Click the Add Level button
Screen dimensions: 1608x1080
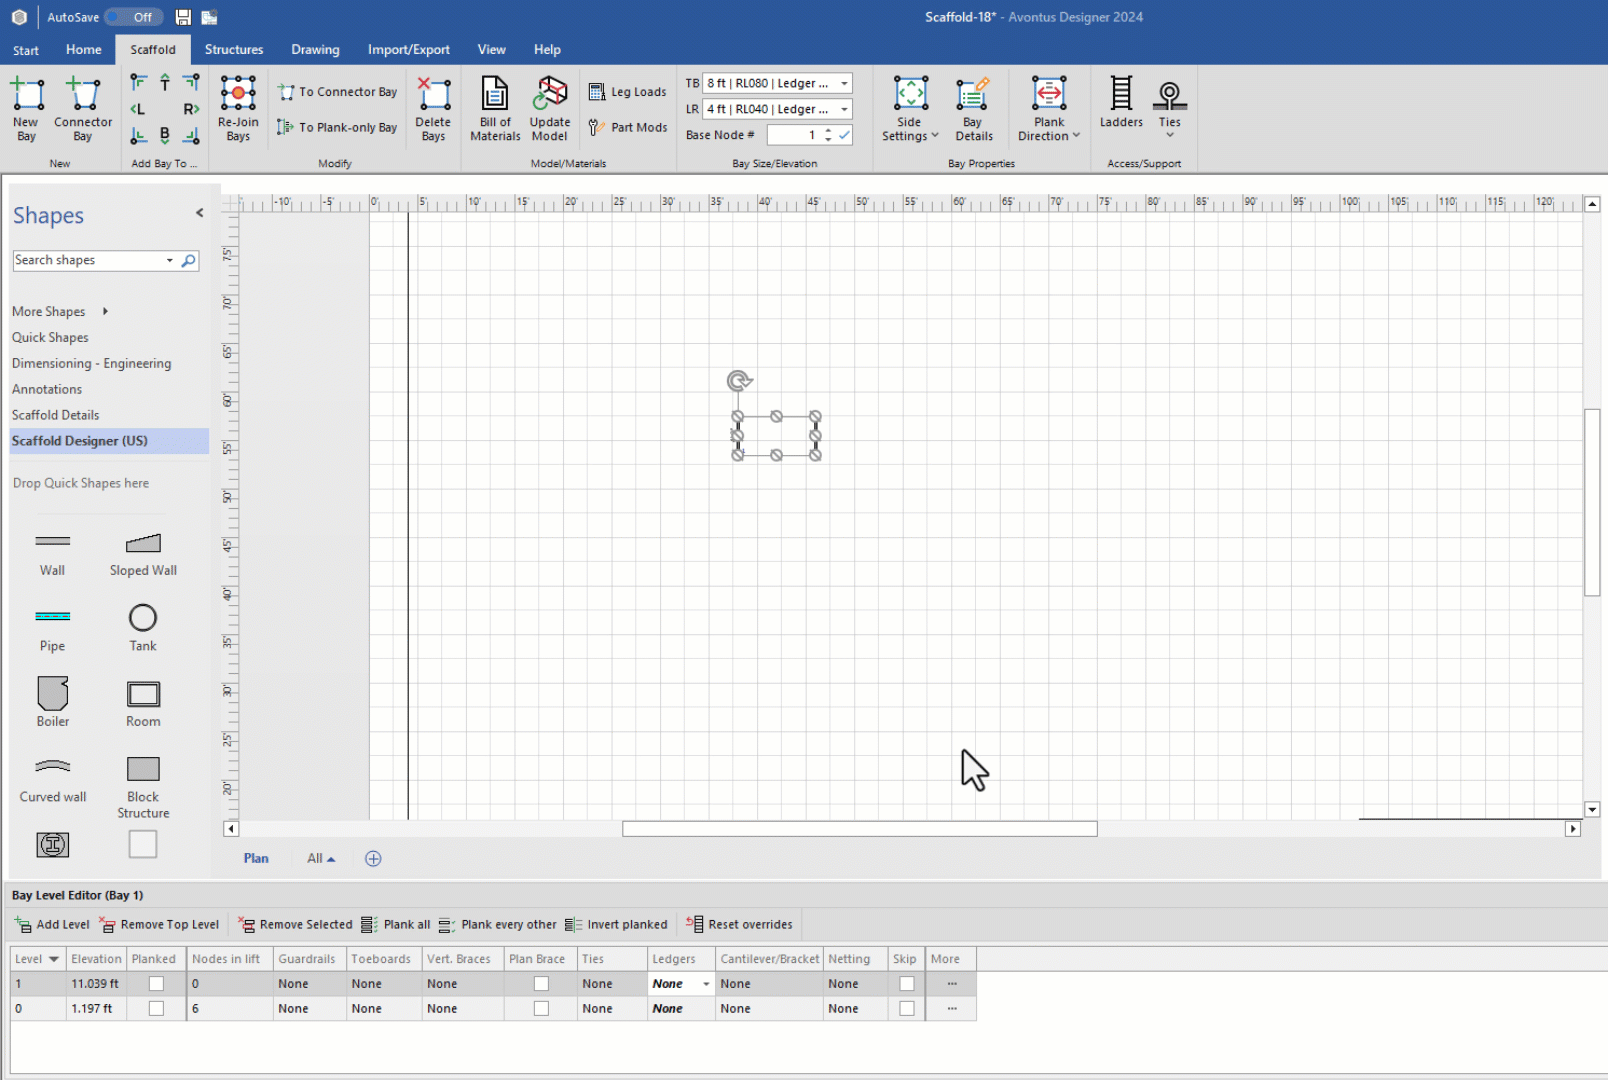pos(52,925)
